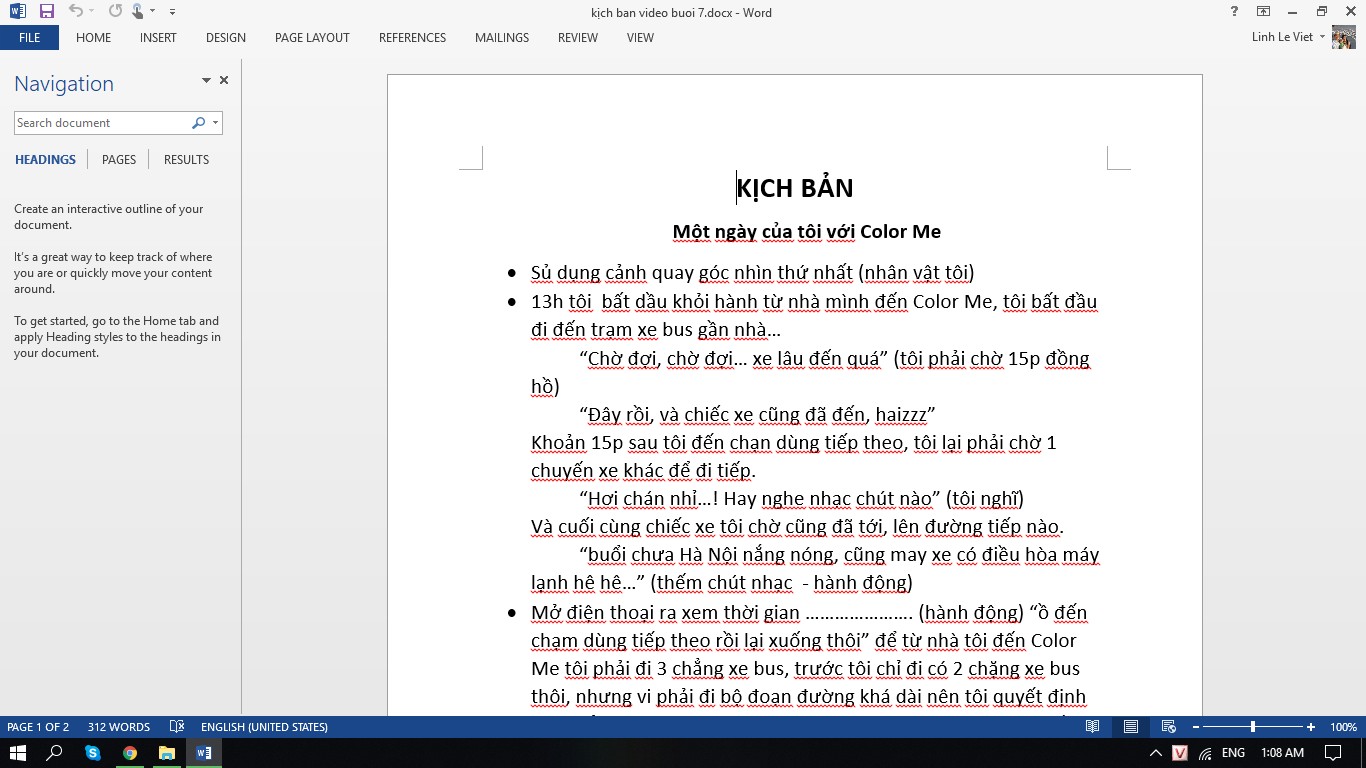Open the PAGE LAYOUT tab
The width and height of the screenshot is (1366, 768).
pos(312,38)
